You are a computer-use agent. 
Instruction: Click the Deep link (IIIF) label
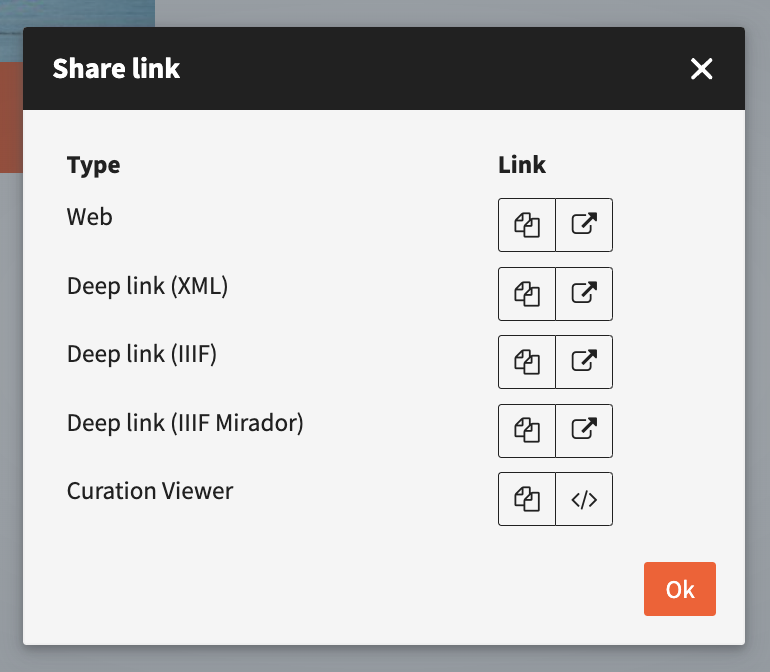coord(141,354)
